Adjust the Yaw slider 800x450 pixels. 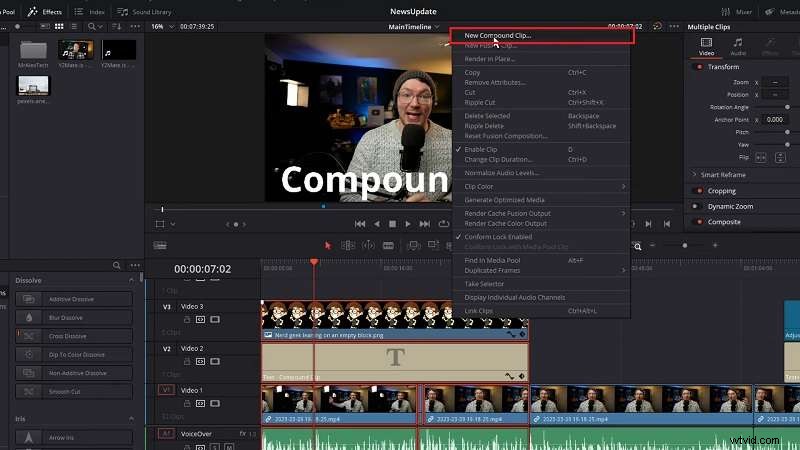[787, 144]
